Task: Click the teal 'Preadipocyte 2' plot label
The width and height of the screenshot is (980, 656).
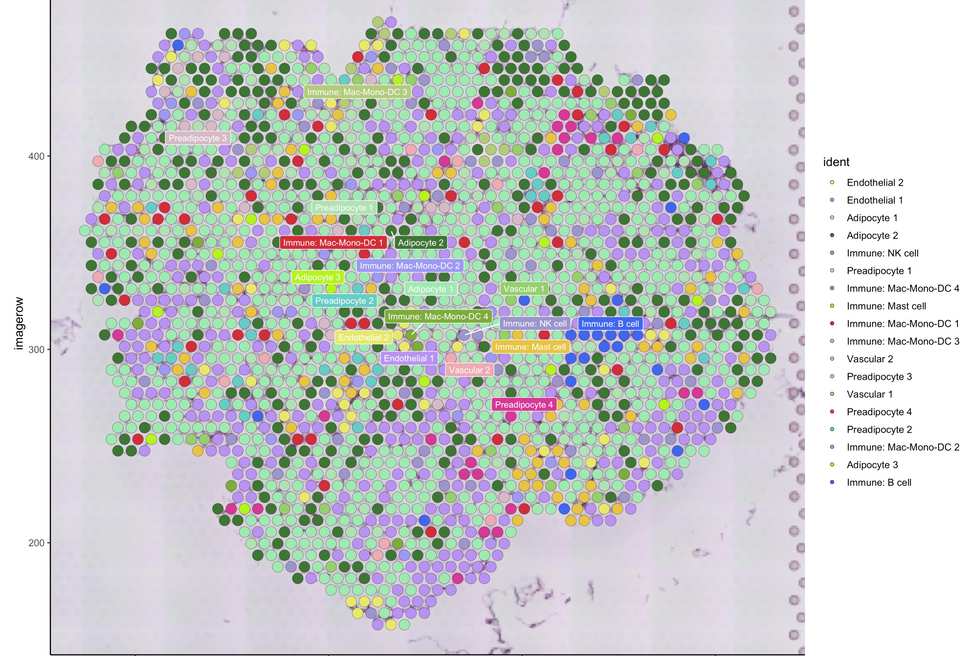Action: [x=344, y=301]
